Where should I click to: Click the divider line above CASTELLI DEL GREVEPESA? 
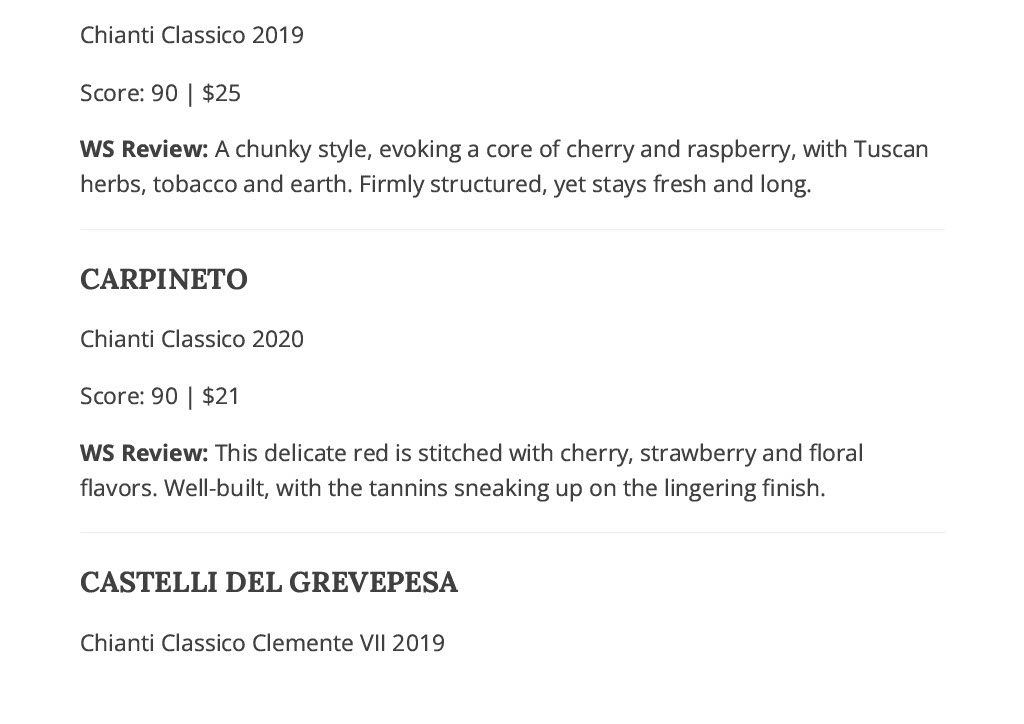click(512, 533)
